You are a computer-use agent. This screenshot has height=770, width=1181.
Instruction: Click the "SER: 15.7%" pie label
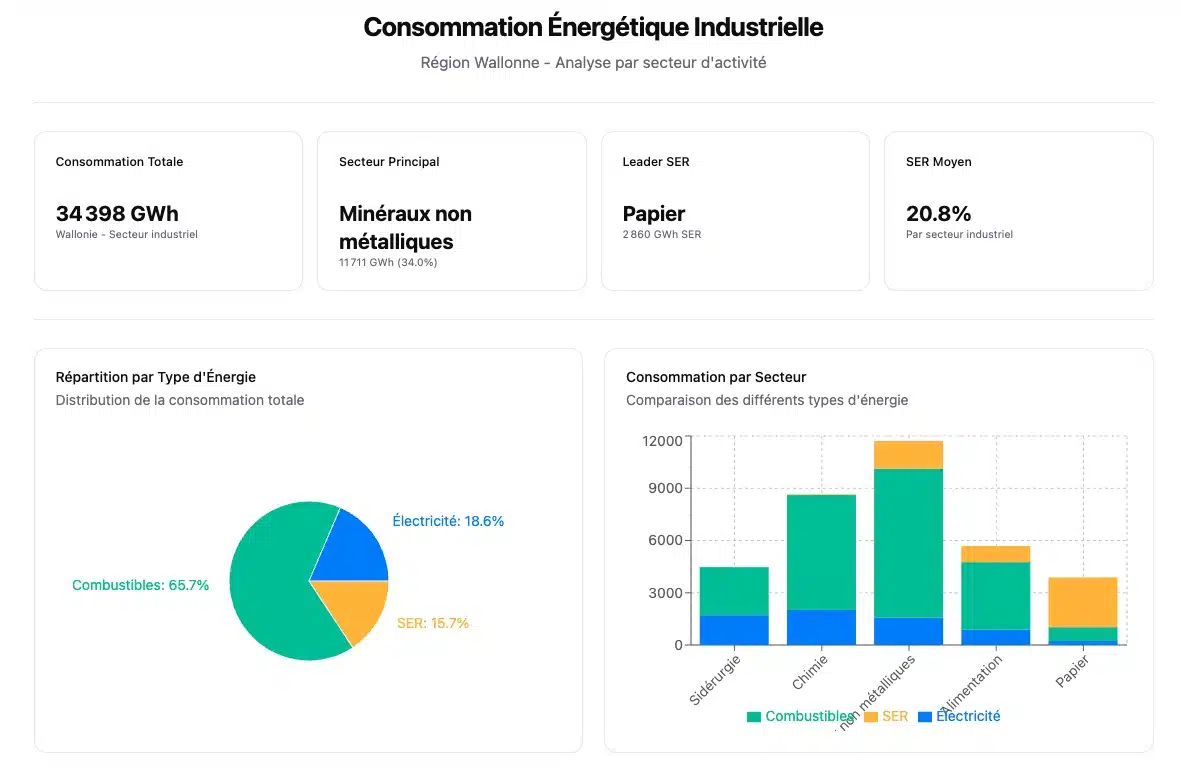(x=433, y=623)
